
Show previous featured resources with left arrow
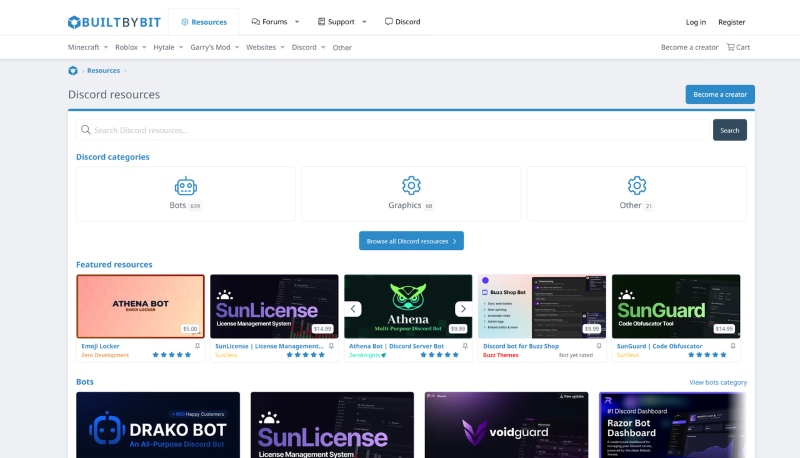click(353, 309)
